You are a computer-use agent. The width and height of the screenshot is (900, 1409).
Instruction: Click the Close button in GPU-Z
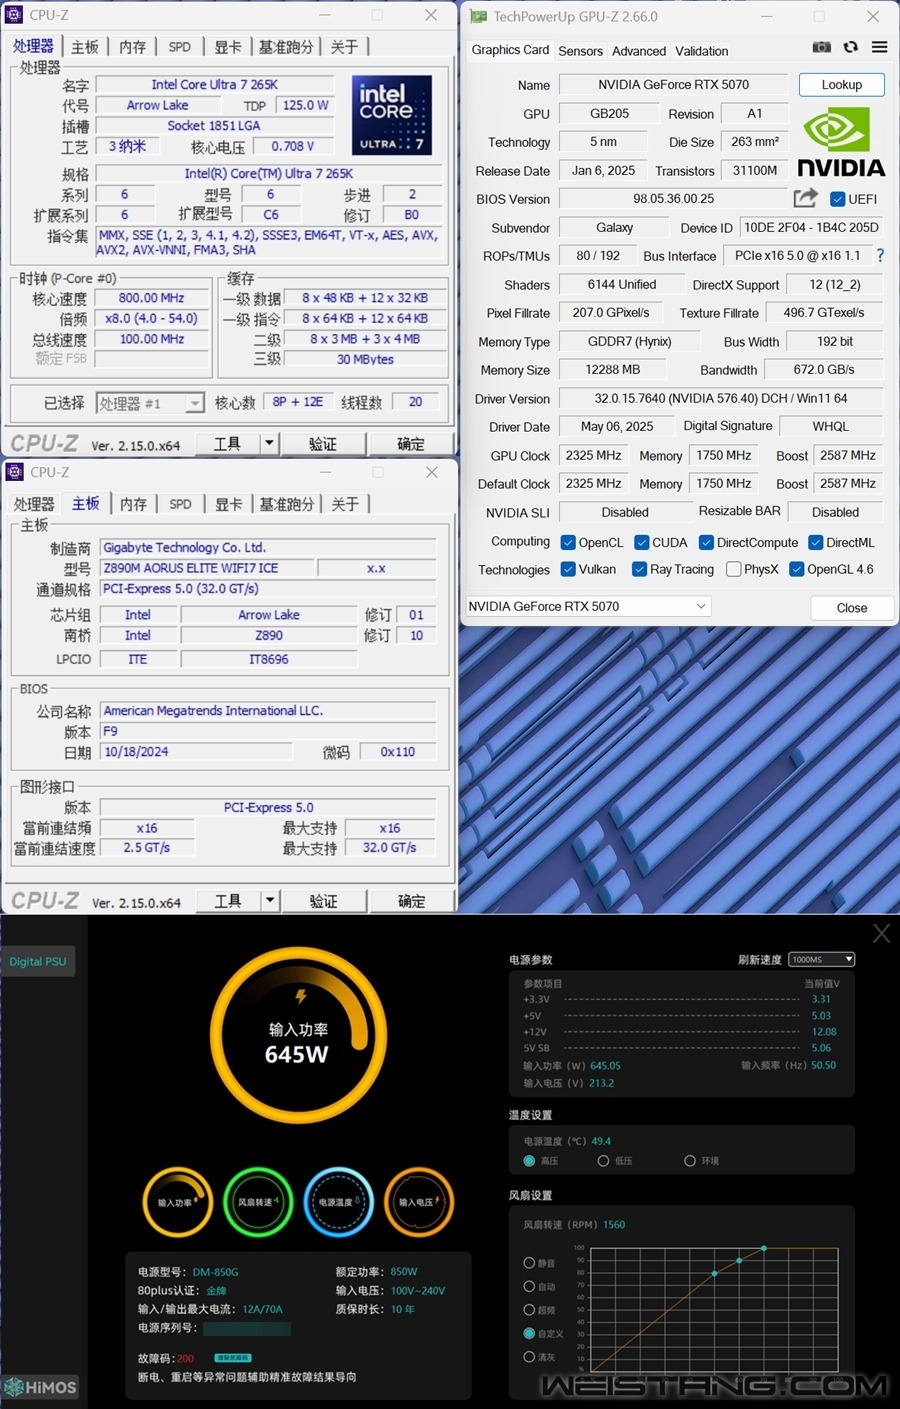point(852,607)
